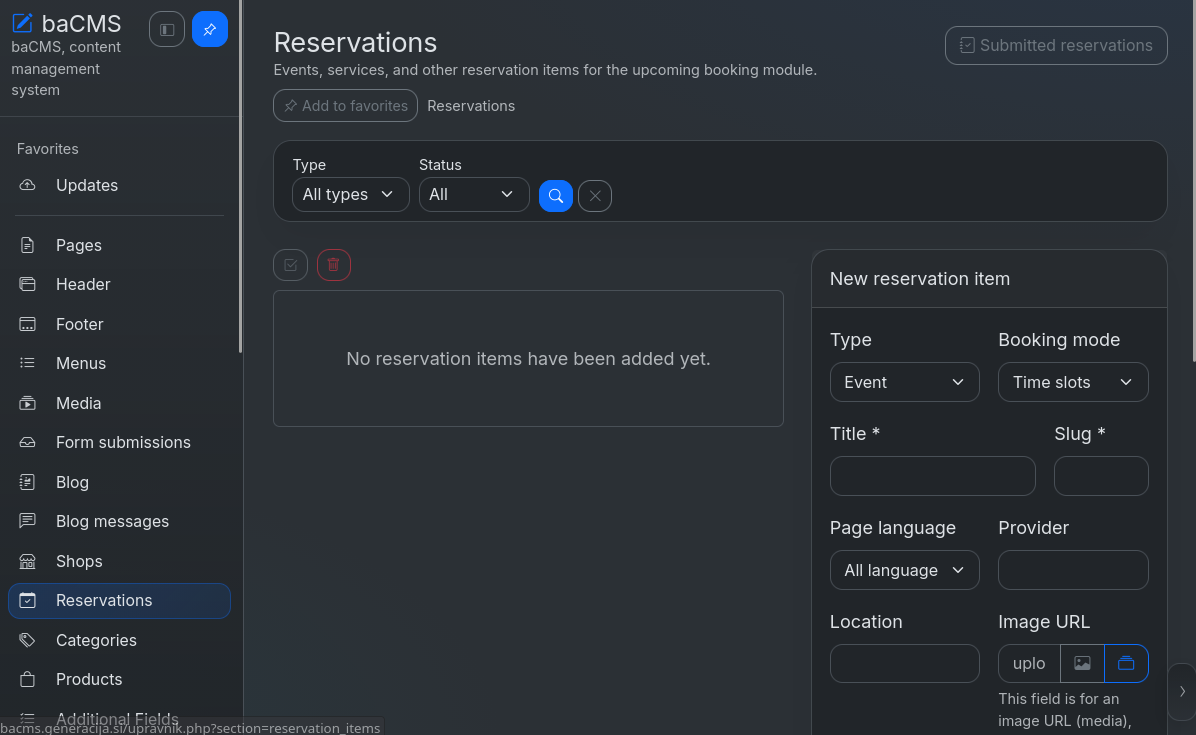The image size is (1196, 735).
Task: Click the blue pin sidebar icon
Action: point(210,29)
